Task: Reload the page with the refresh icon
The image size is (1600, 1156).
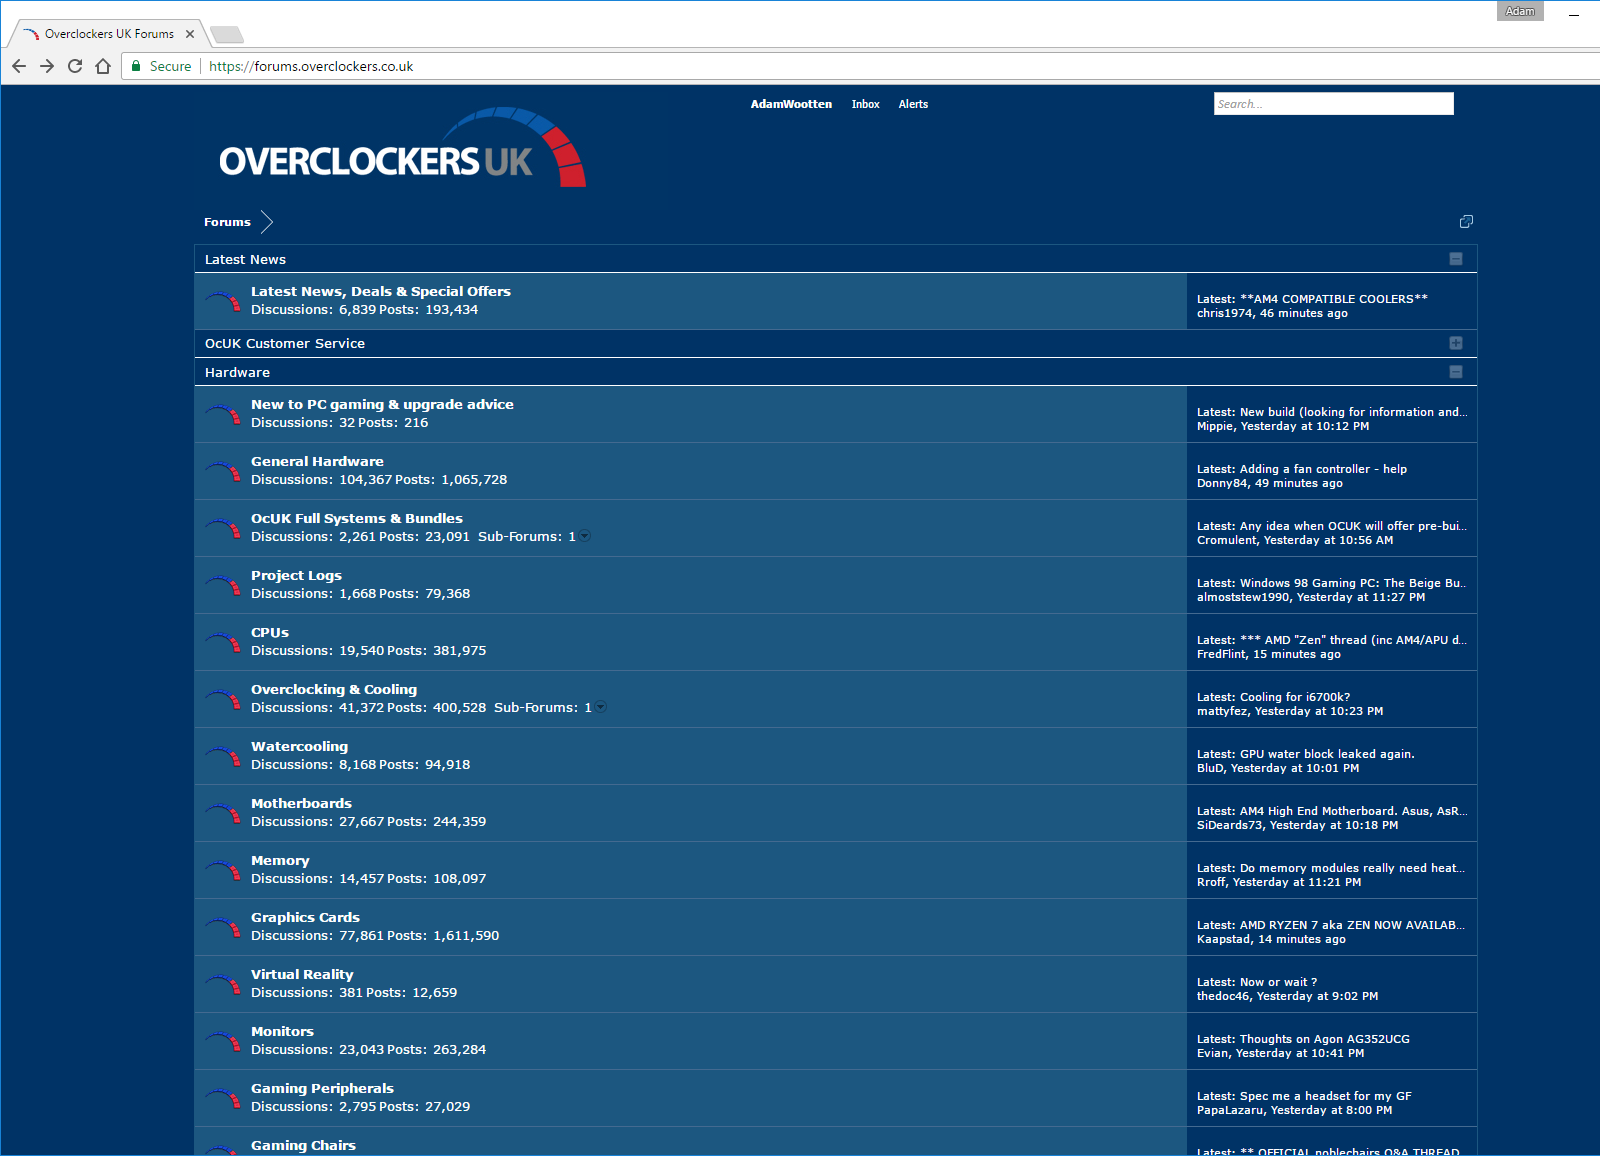Action: (x=75, y=66)
